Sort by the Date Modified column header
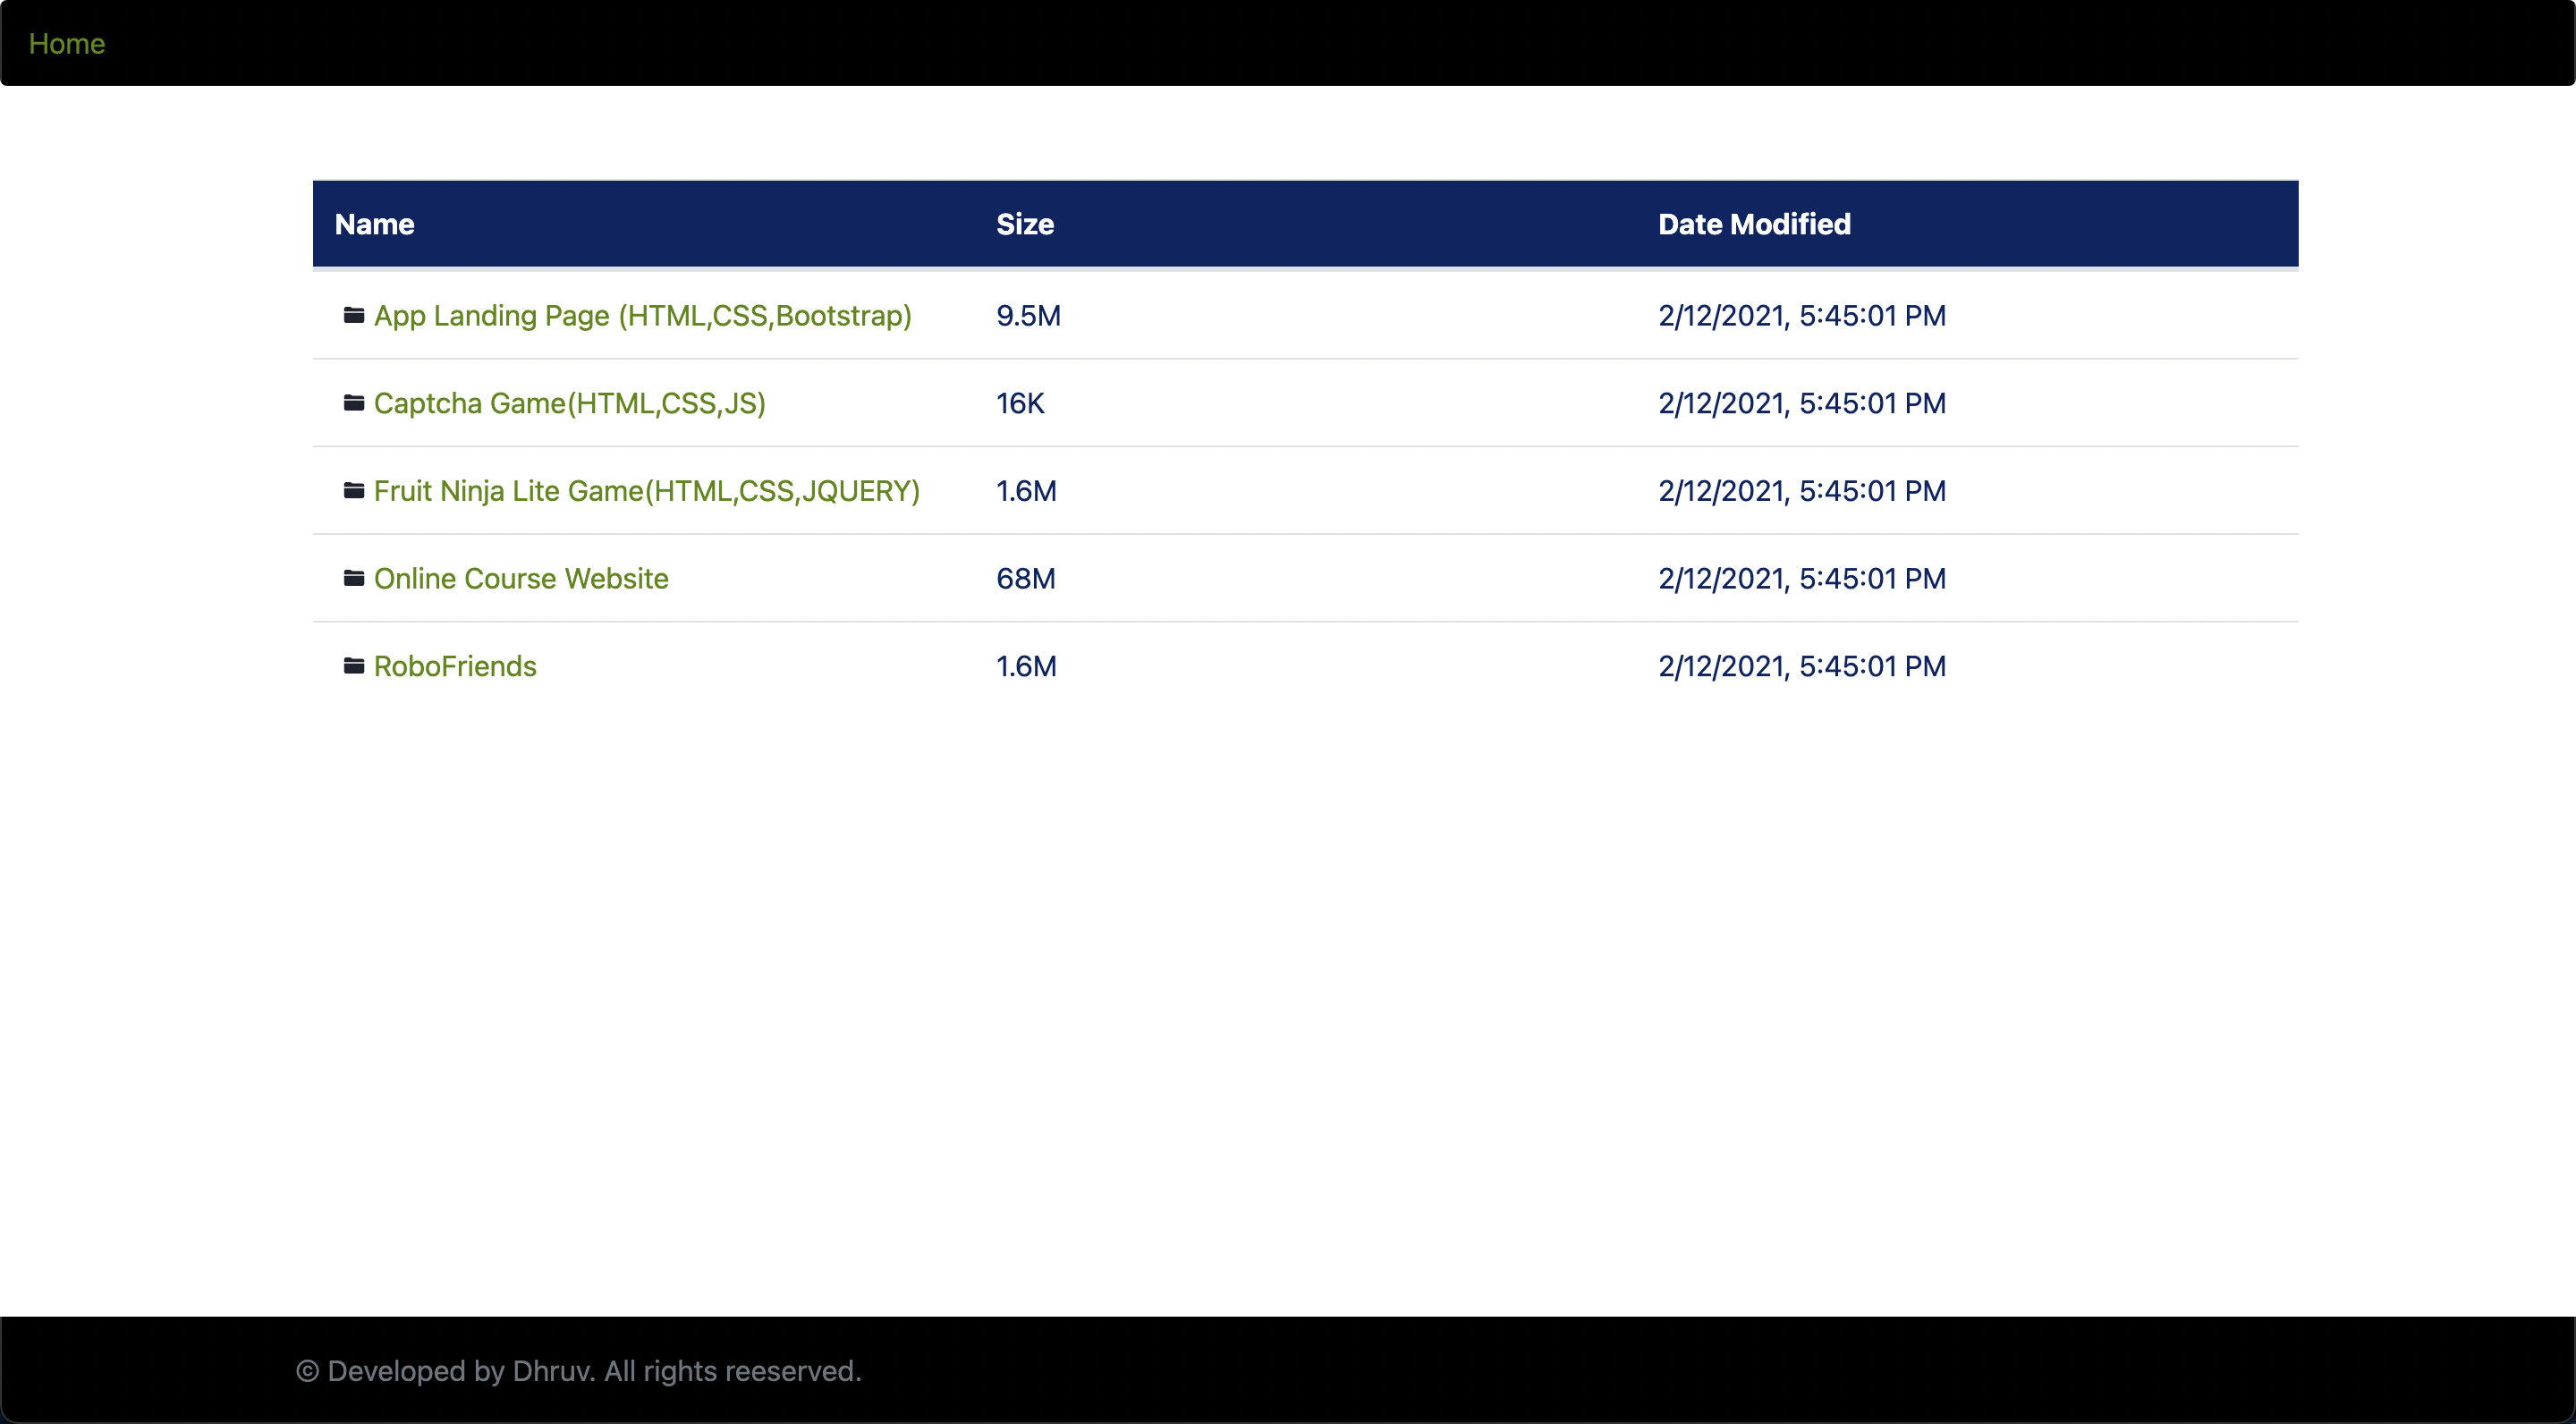The height and width of the screenshot is (1424, 2576). (x=1753, y=224)
